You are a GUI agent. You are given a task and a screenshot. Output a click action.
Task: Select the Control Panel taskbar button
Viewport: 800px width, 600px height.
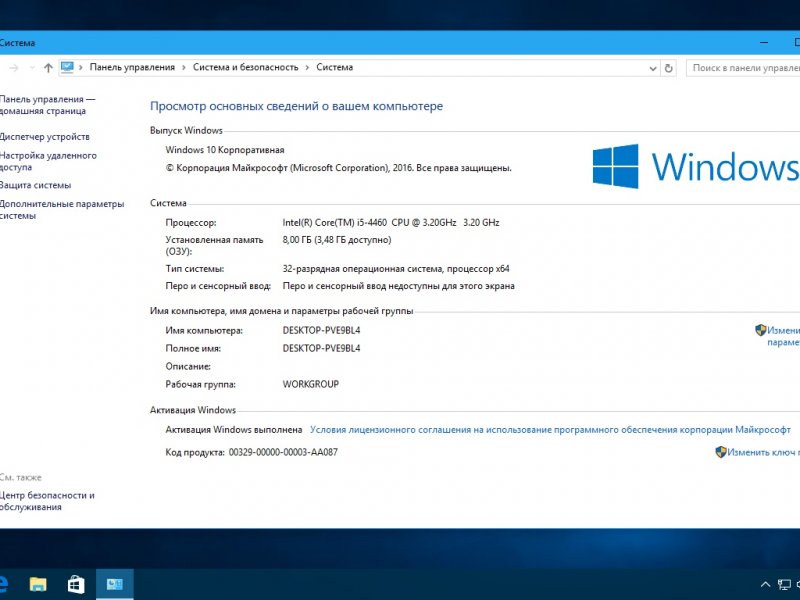(114, 584)
